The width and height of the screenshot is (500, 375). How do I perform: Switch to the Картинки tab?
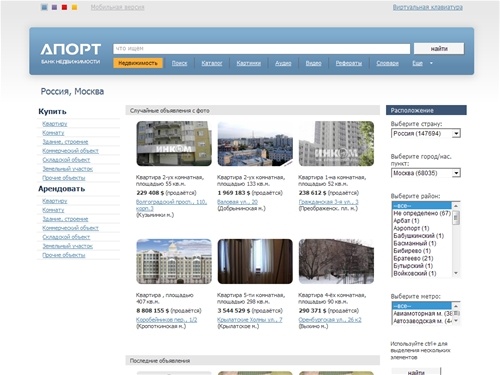pos(249,63)
